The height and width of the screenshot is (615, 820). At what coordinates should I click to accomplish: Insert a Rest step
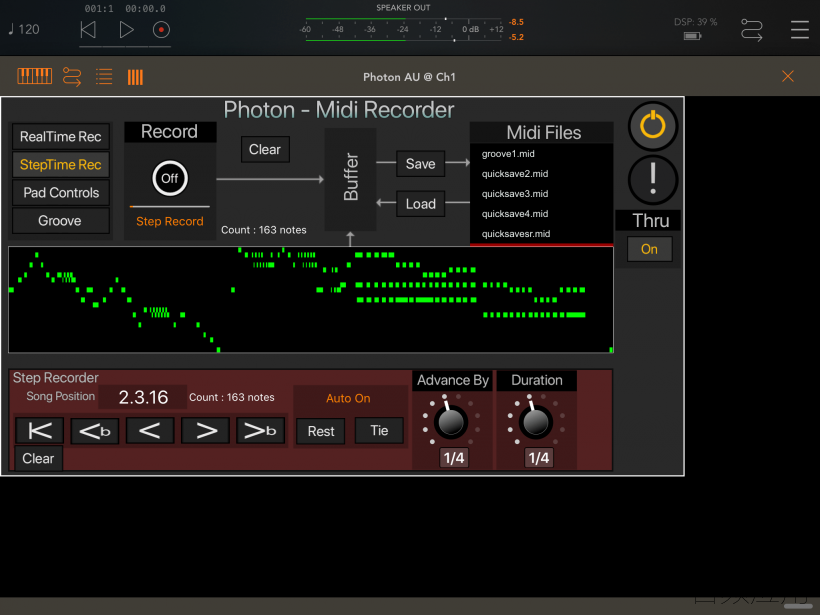pyautogui.click(x=321, y=431)
